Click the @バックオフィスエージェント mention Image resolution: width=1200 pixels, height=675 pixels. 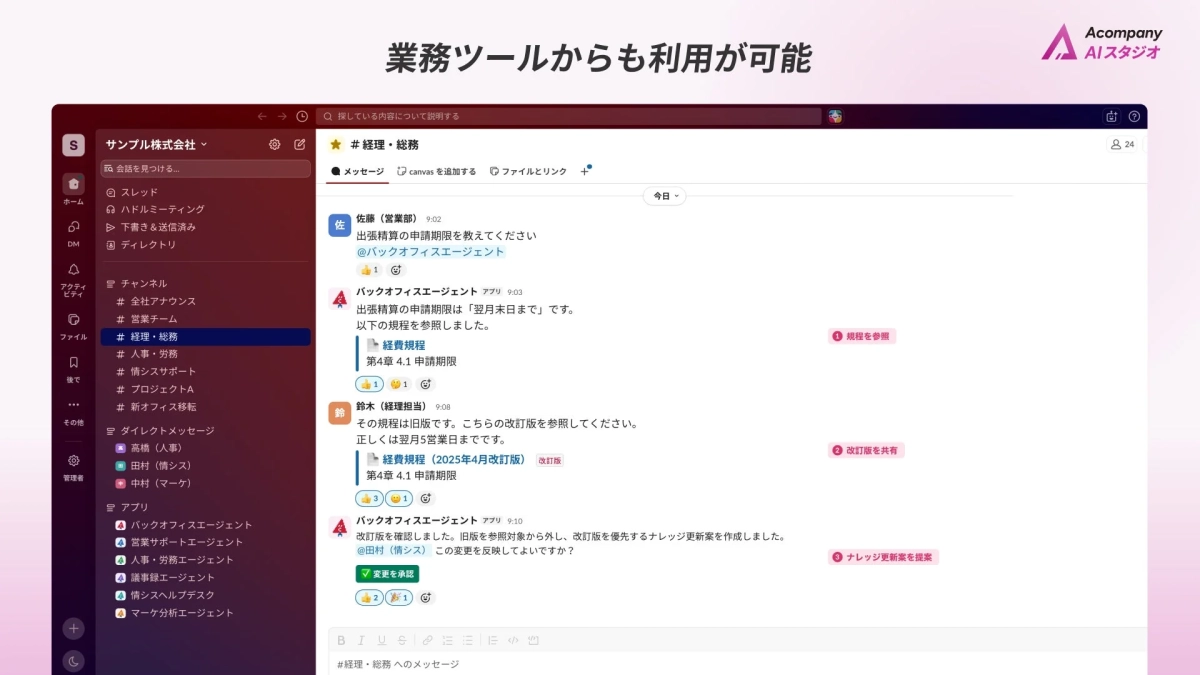[x=431, y=252]
